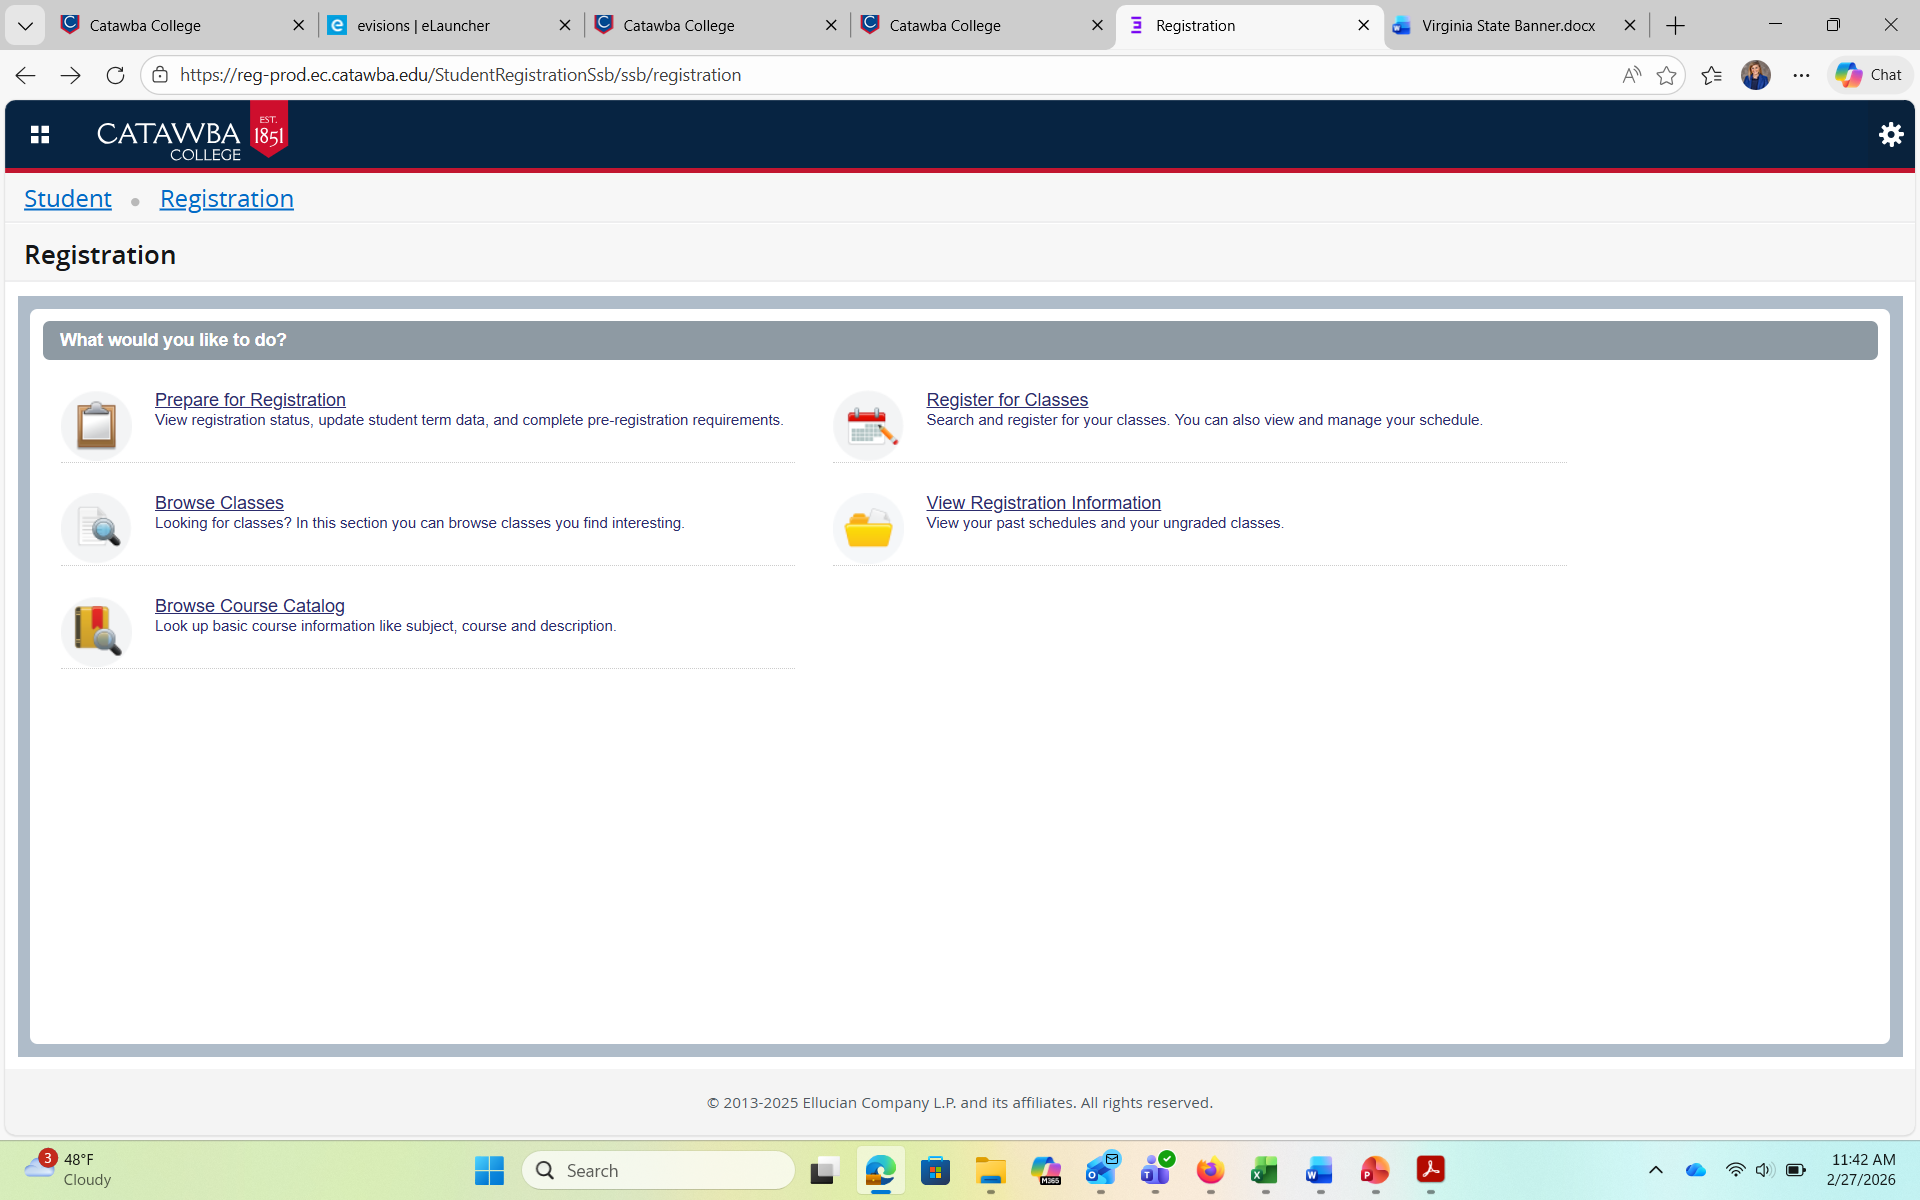Open Browse Course Catalog link
The image size is (1920, 1200).
249,605
